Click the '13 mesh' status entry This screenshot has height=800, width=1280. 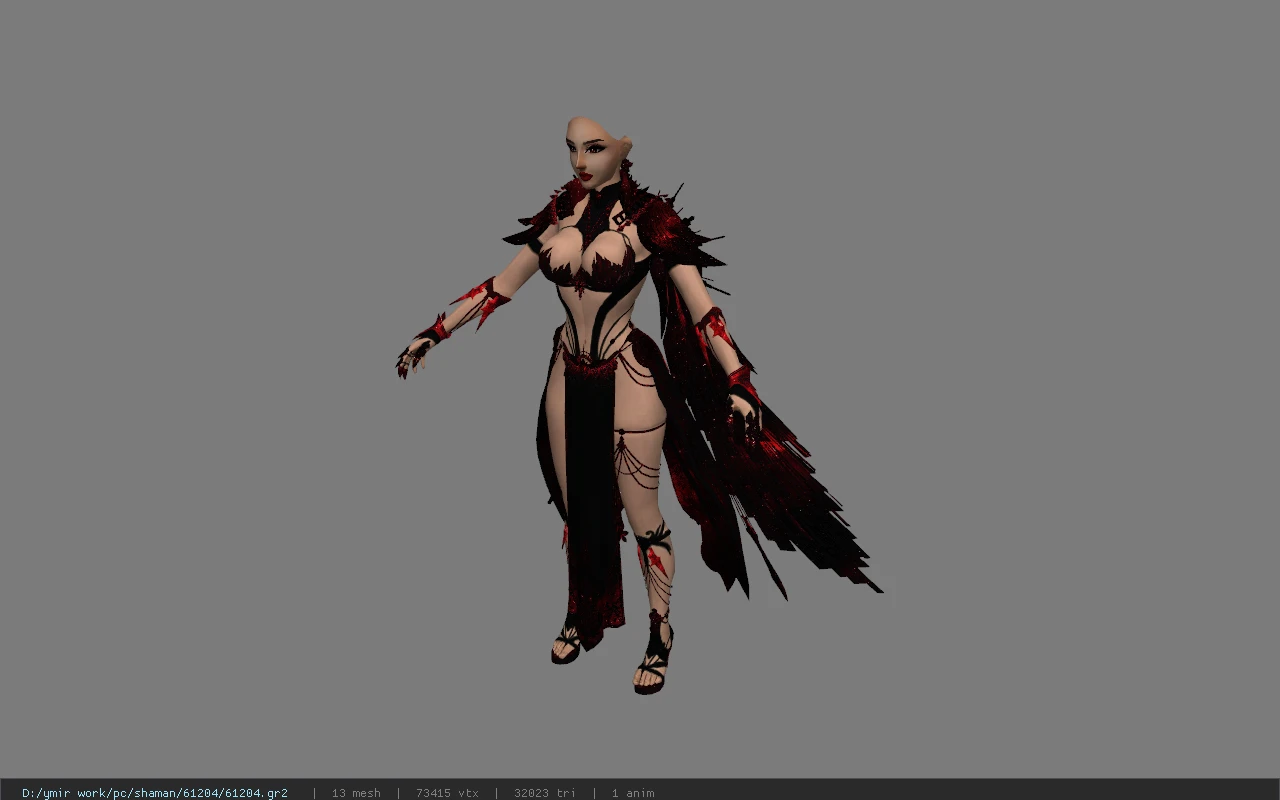pyautogui.click(x=356, y=793)
